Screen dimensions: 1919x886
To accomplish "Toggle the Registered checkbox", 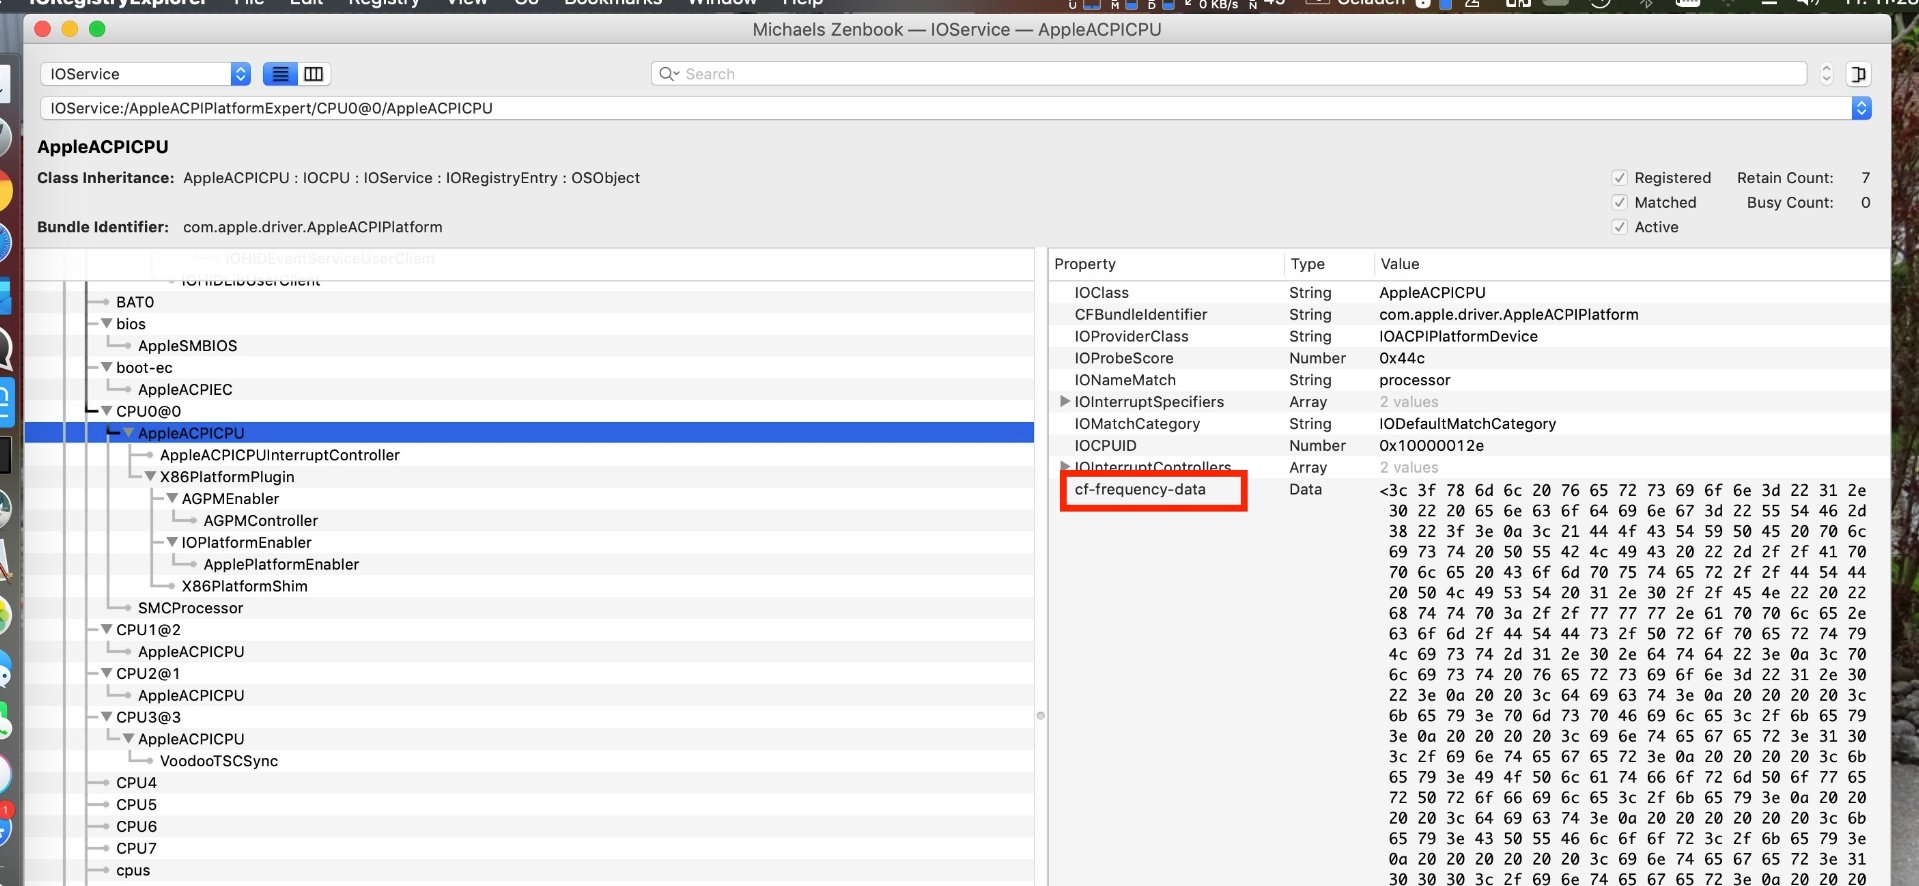I will pos(1619,178).
